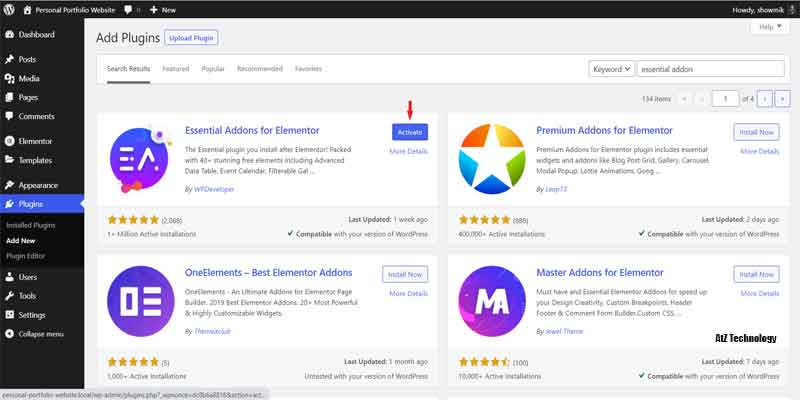The width and height of the screenshot is (800, 400).
Task: Open Howdy showmik account menu
Action: (x=762, y=10)
